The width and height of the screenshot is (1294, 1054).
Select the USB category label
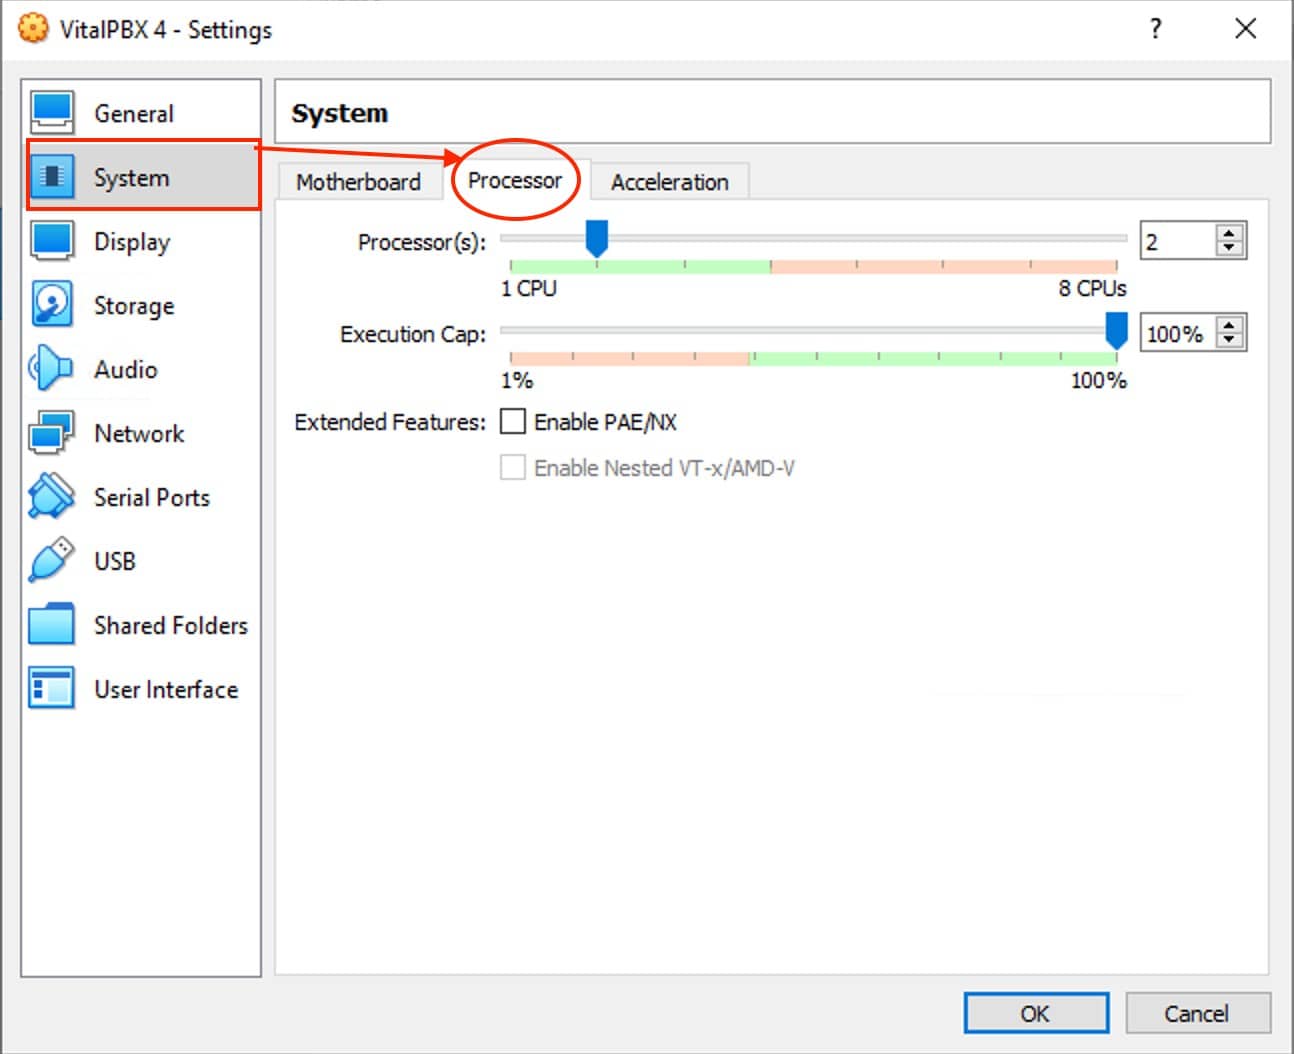(115, 562)
